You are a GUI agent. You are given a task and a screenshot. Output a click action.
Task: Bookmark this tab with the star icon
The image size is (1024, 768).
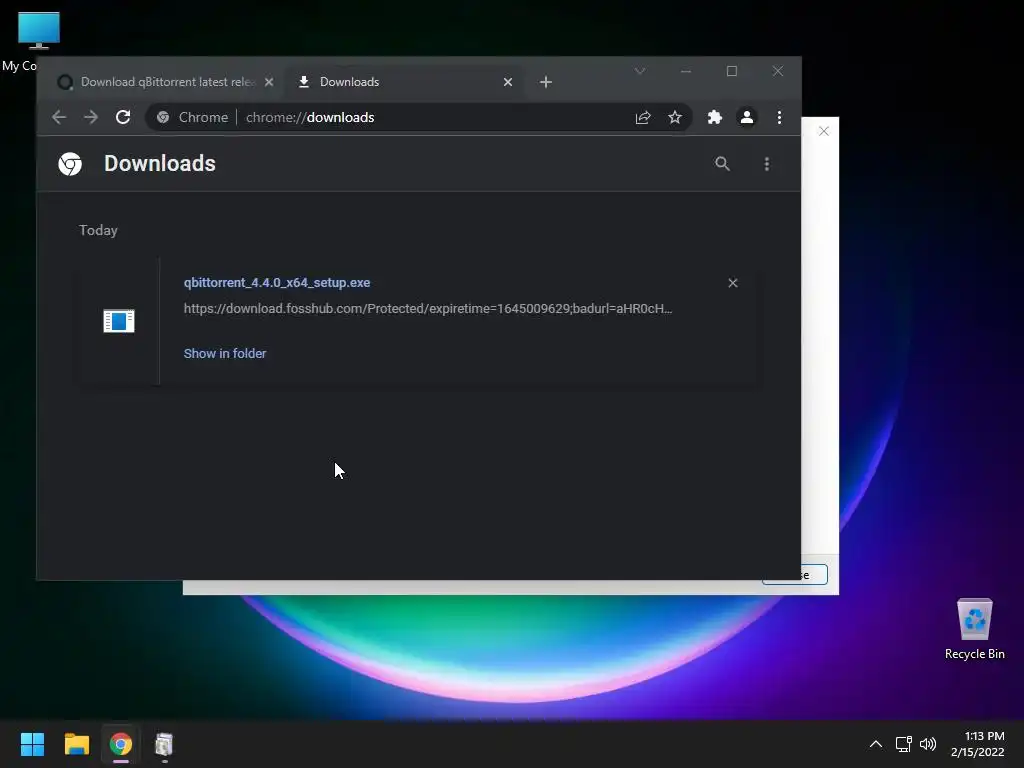tap(675, 118)
